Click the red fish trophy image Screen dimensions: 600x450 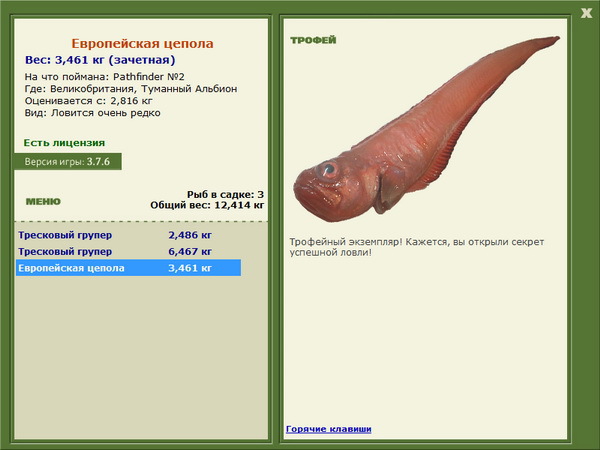click(426, 129)
